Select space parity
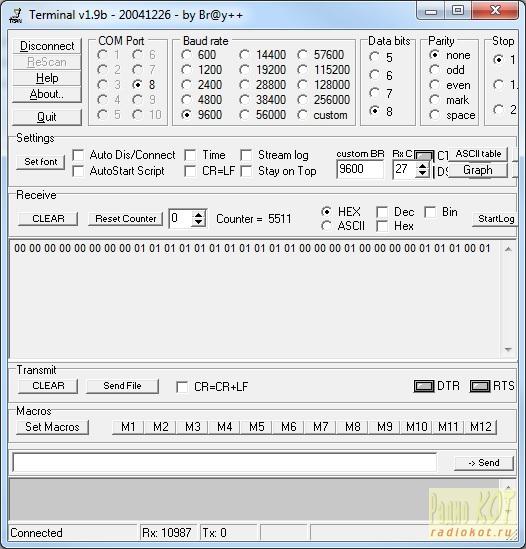 click(434, 115)
